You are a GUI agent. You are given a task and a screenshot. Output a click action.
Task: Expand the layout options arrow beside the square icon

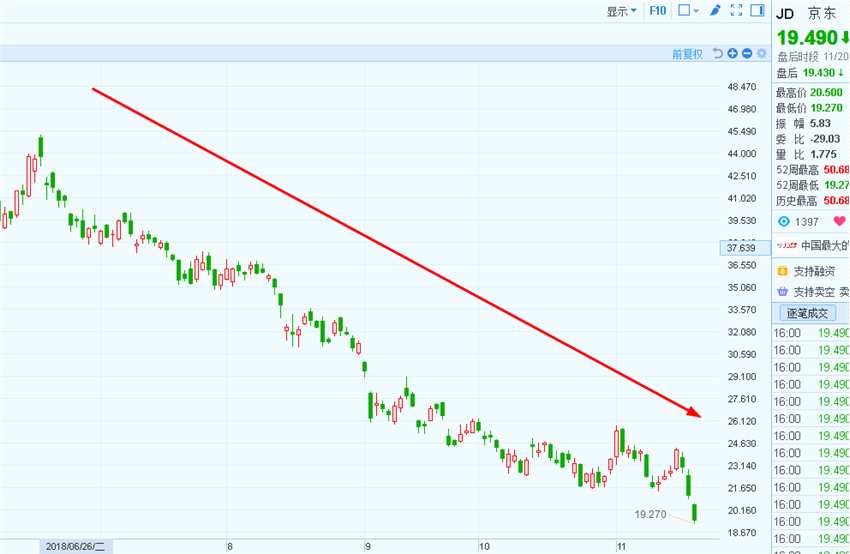[x=696, y=11]
